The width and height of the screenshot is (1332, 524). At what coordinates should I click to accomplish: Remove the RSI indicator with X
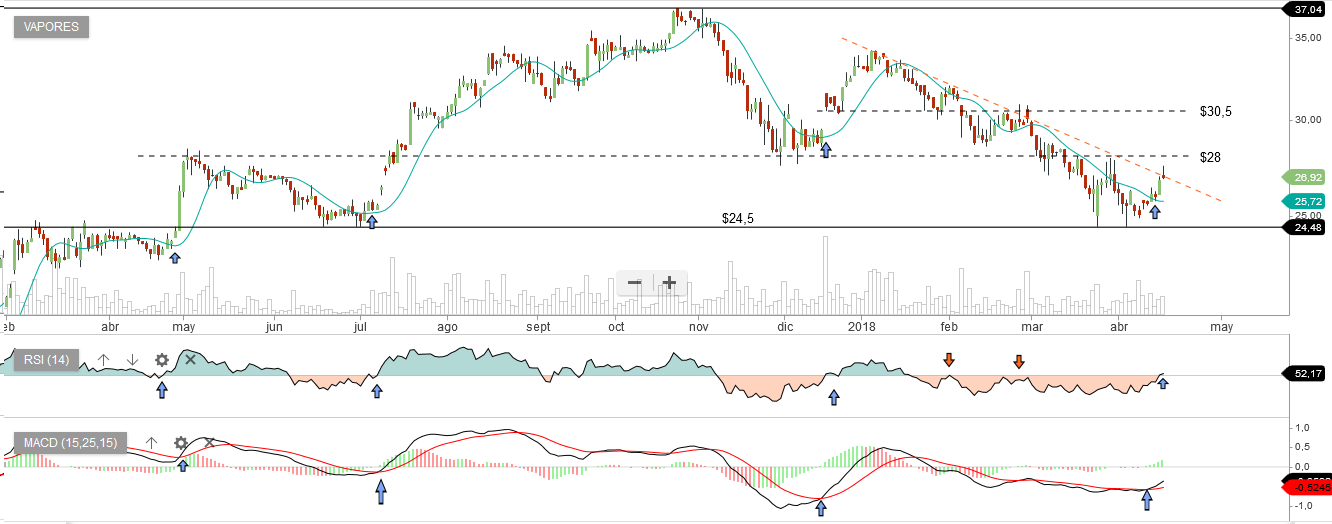pyautogui.click(x=190, y=359)
